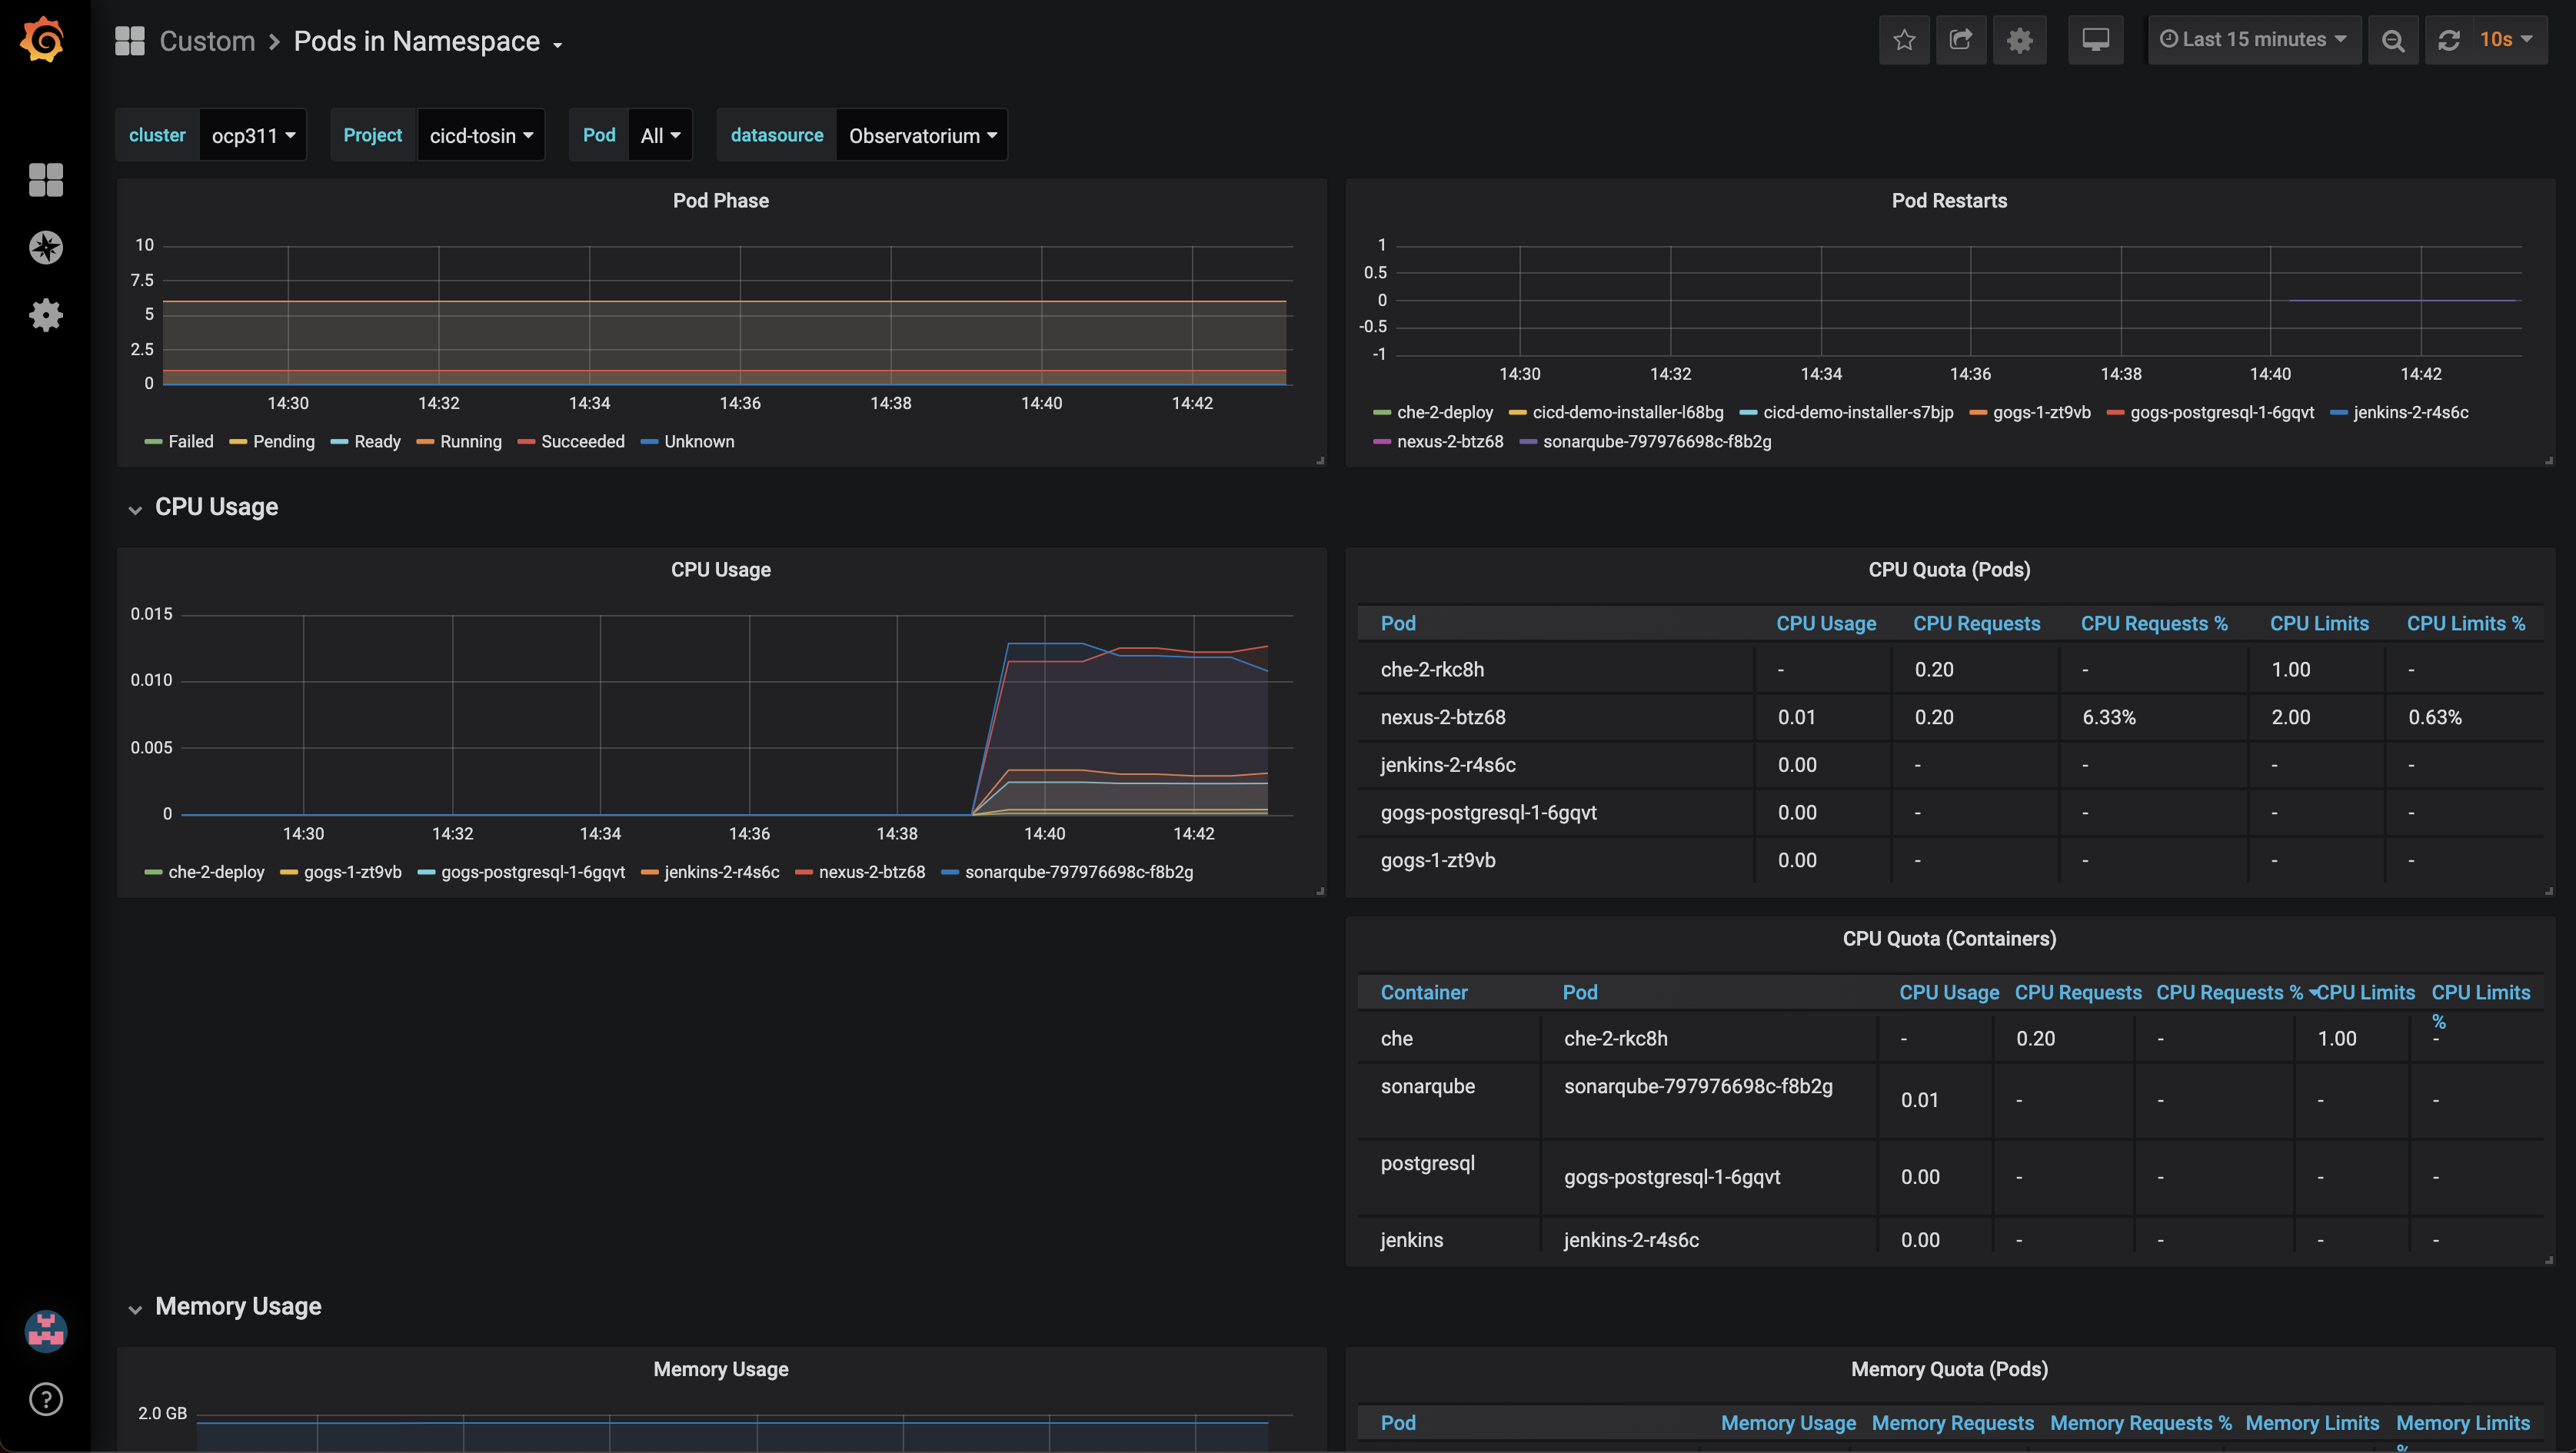The width and height of the screenshot is (2576, 1453).
Task: Click the Succeeded legend color swatch
Action: point(526,442)
